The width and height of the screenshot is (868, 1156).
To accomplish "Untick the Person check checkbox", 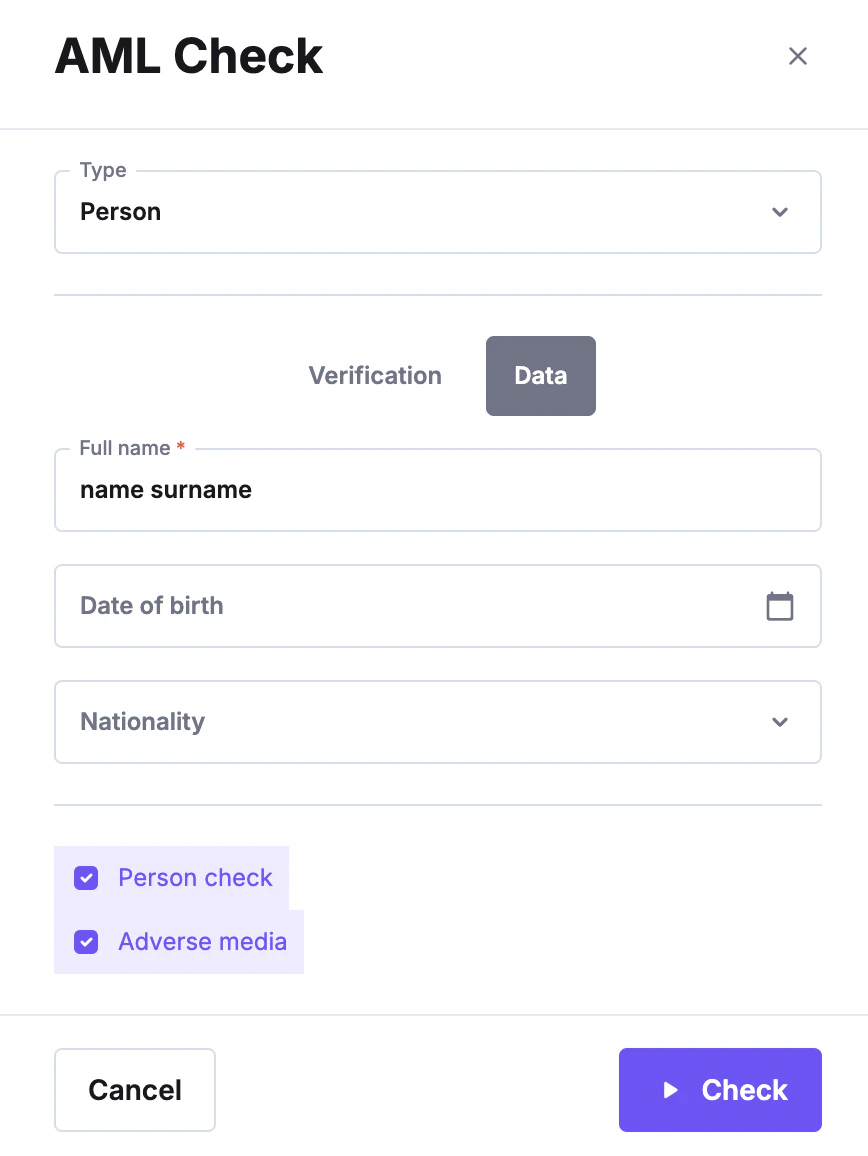I will pyautogui.click(x=86, y=878).
